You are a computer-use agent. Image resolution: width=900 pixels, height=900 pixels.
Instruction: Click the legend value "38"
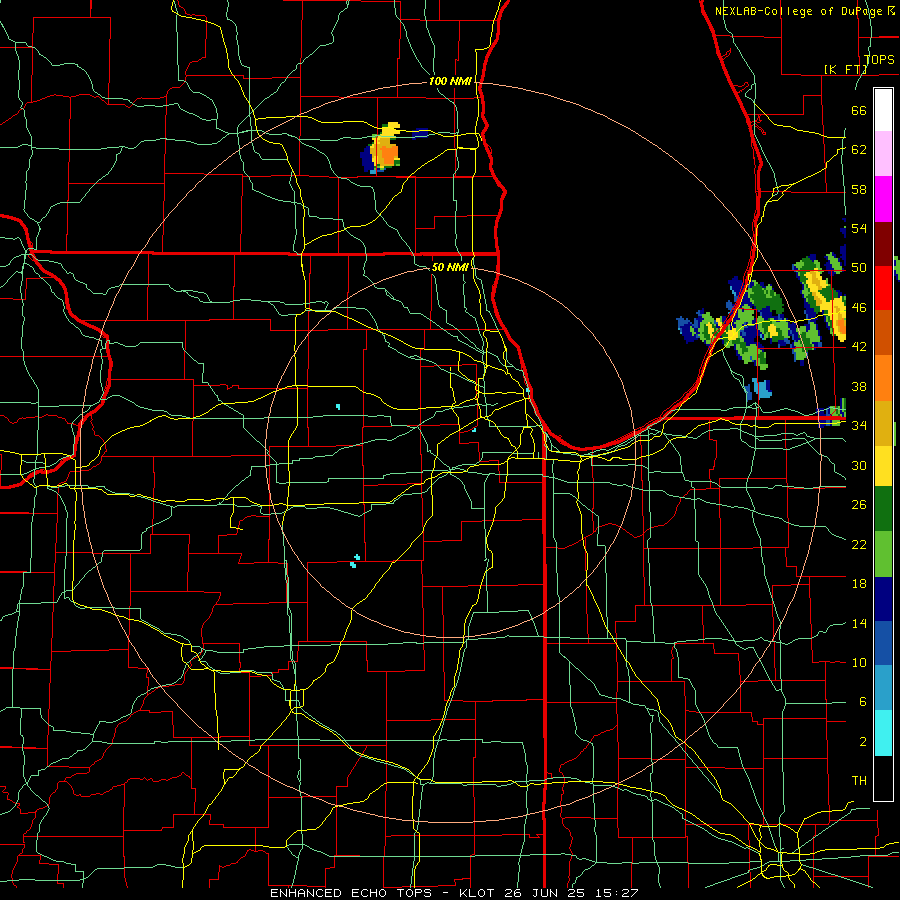[x=859, y=386]
